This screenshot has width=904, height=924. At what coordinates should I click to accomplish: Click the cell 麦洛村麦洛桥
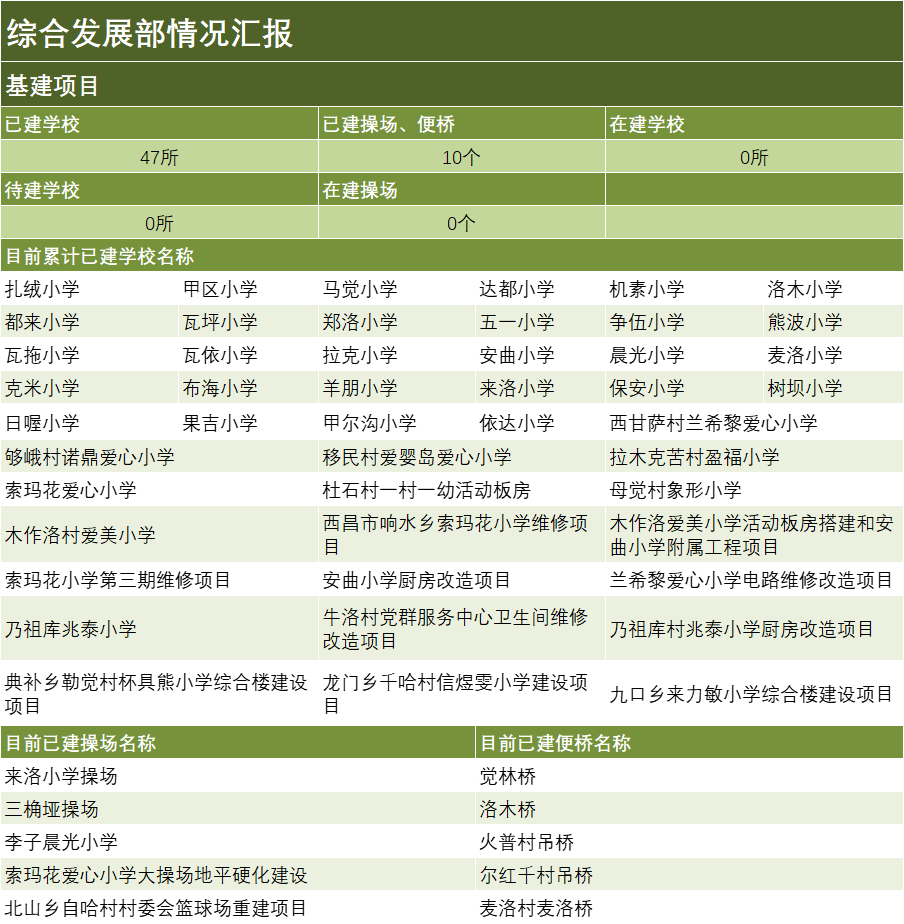(x=689, y=907)
